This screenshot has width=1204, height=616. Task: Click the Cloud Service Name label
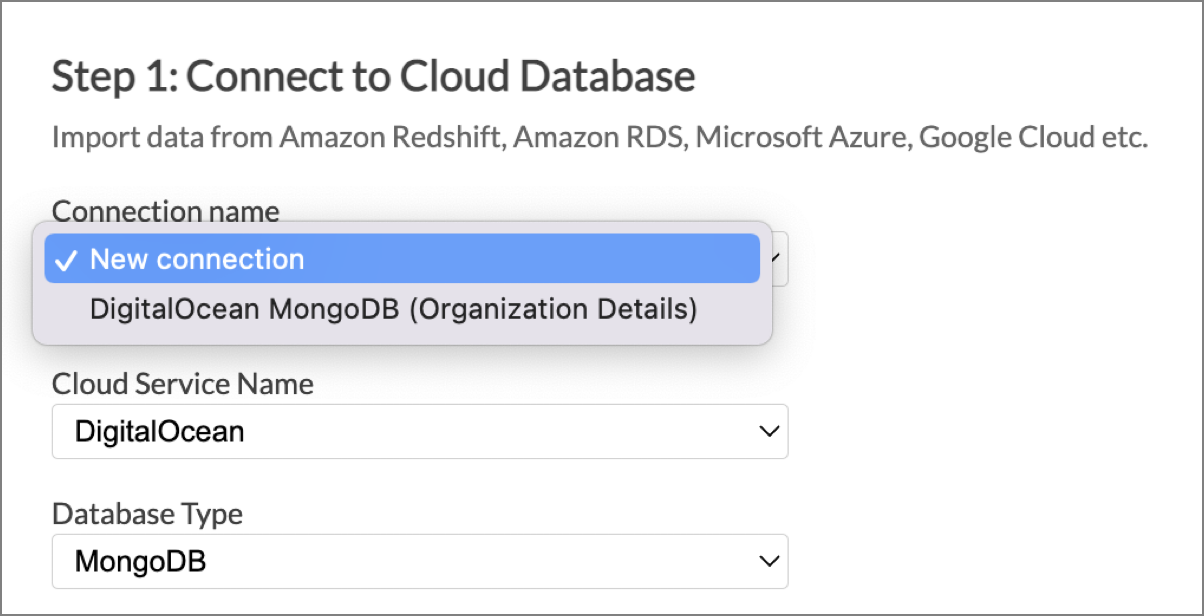[x=182, y=384]
